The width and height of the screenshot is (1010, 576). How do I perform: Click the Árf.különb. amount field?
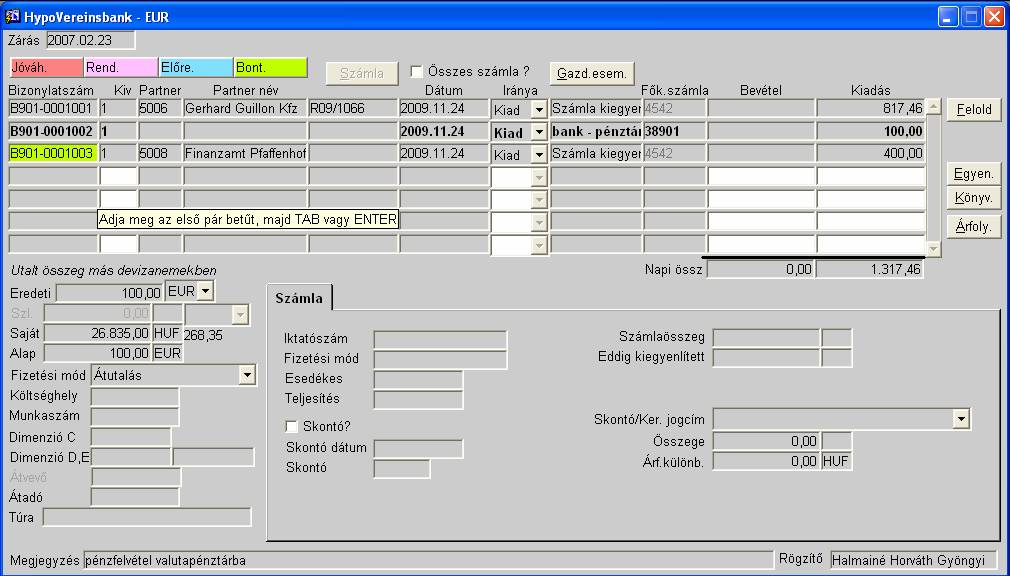click(767, 461)
